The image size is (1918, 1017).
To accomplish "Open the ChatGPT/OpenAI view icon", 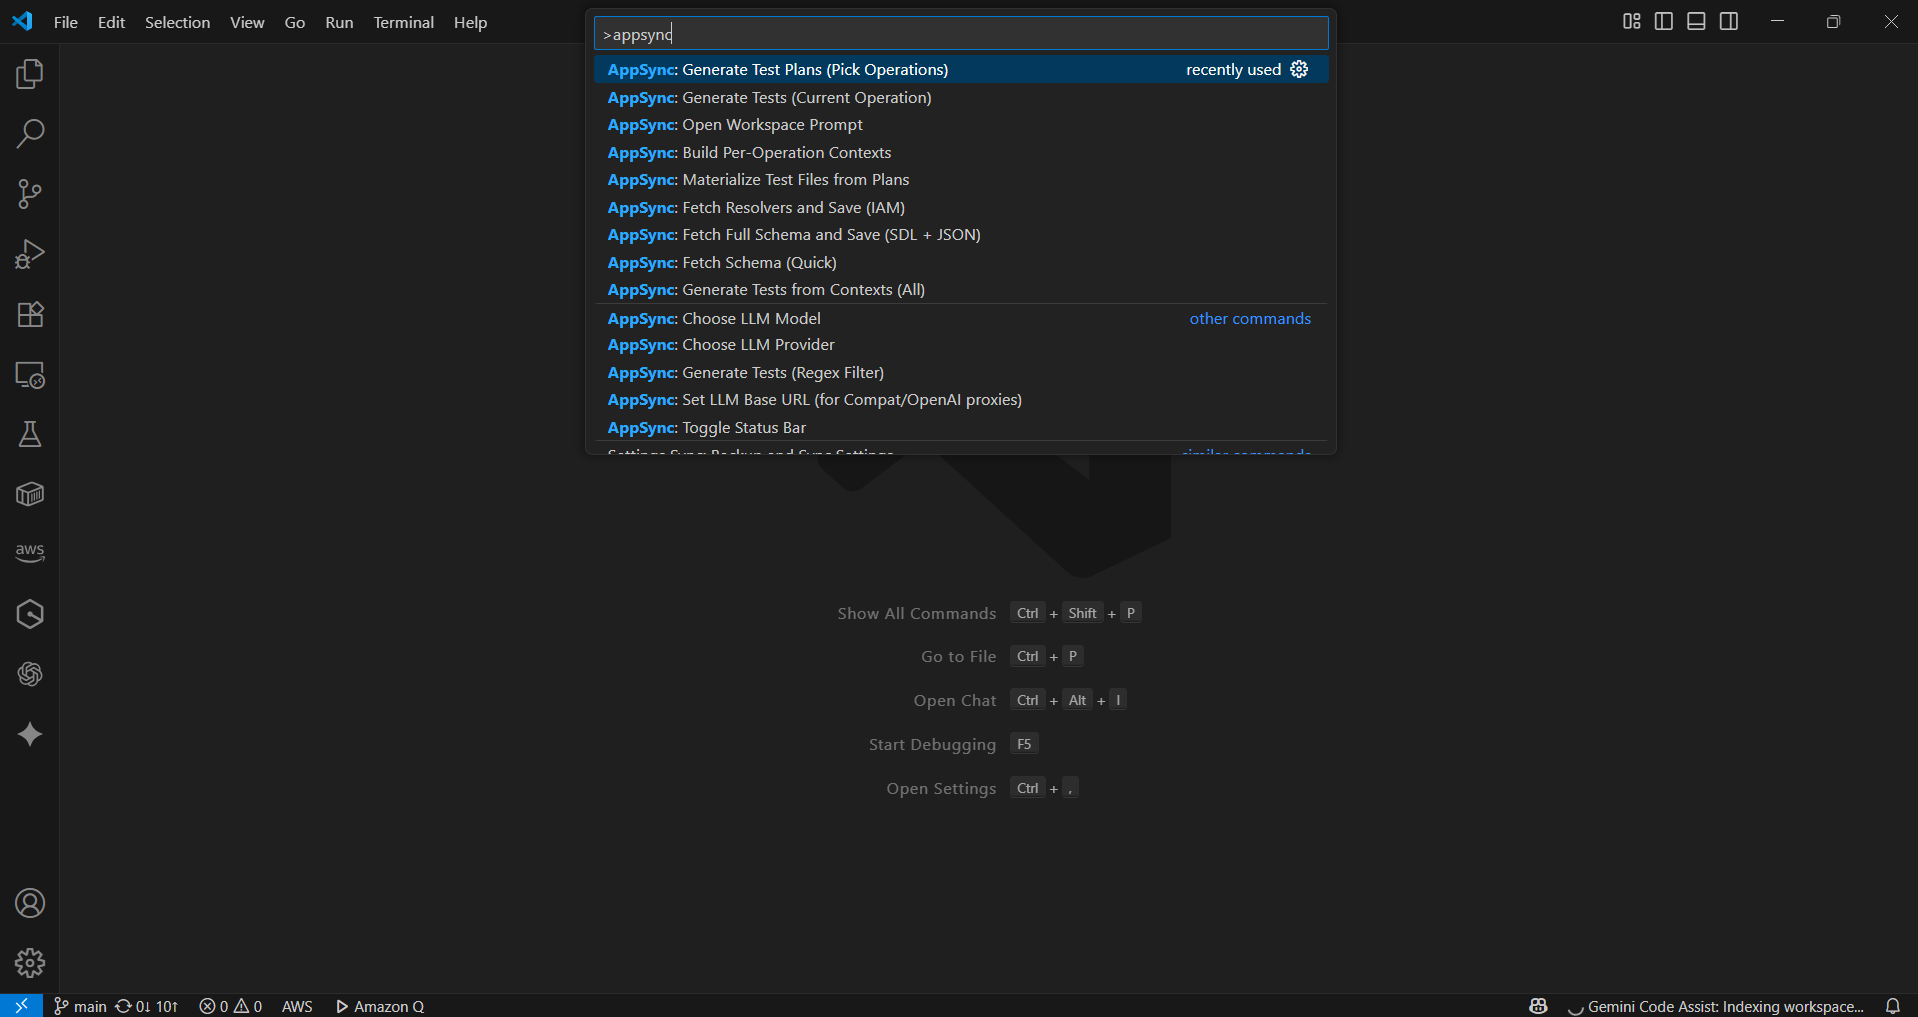I will click(x=30, y=674).
